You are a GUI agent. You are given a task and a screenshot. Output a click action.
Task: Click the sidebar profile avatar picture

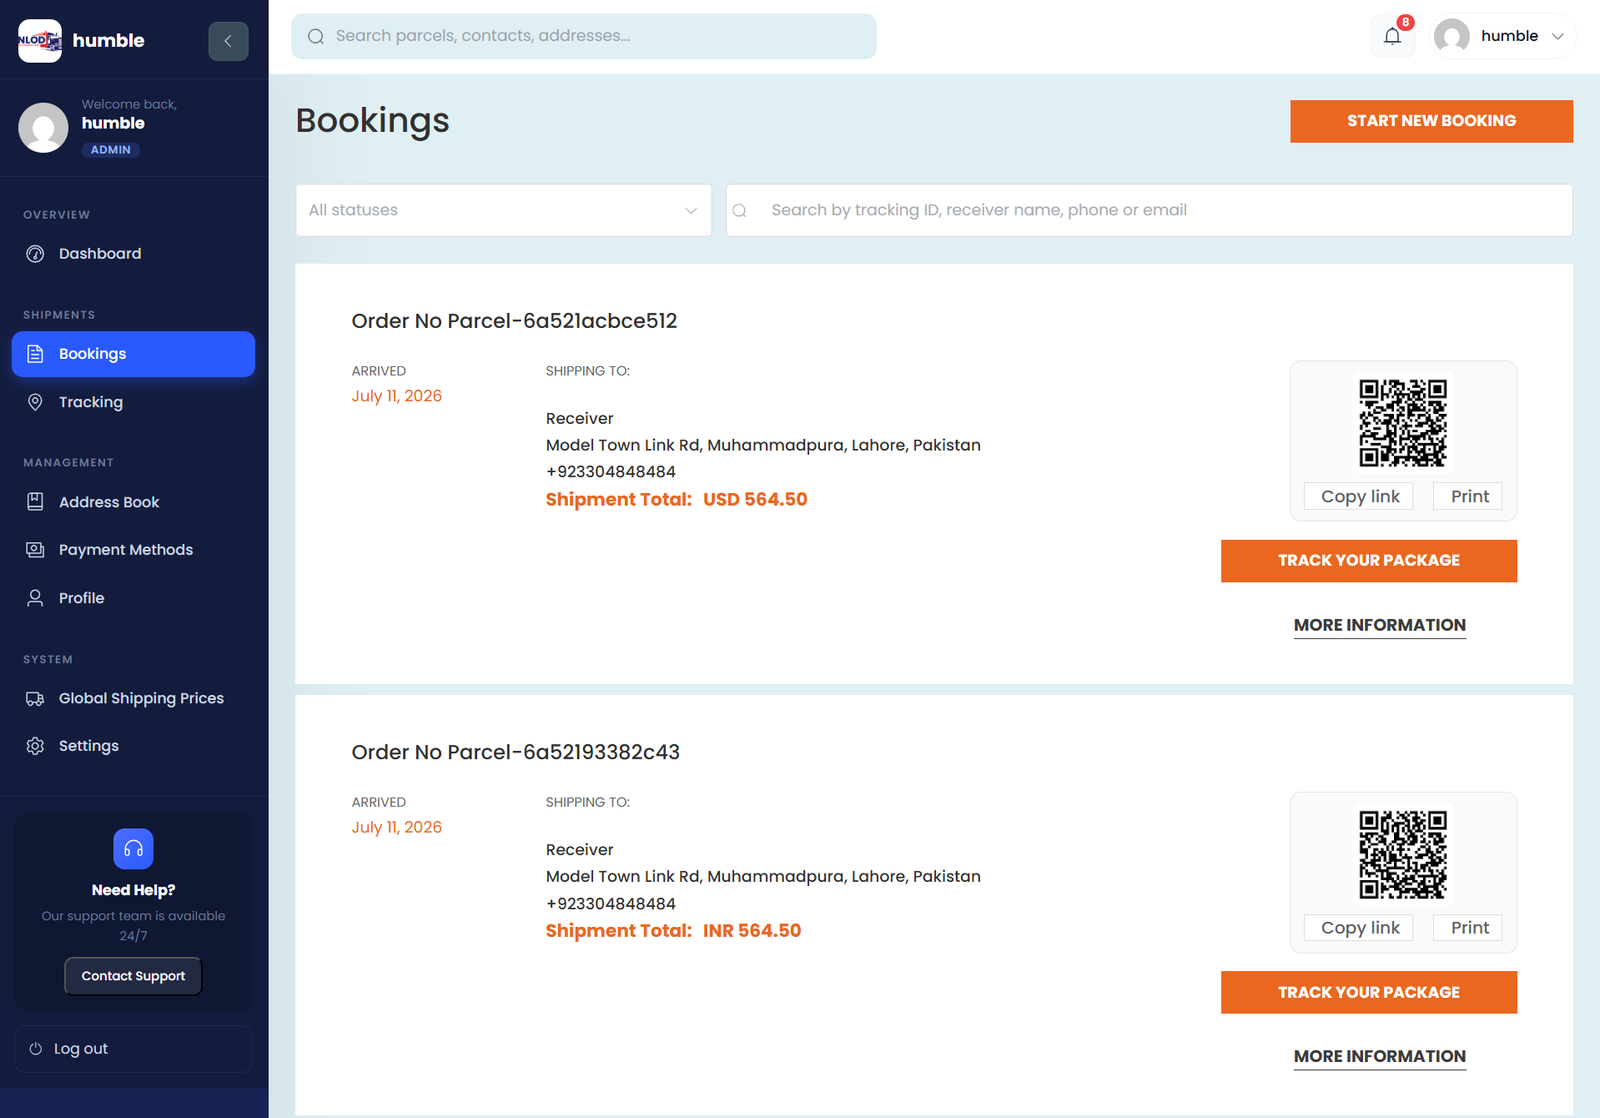coord(43,127)
